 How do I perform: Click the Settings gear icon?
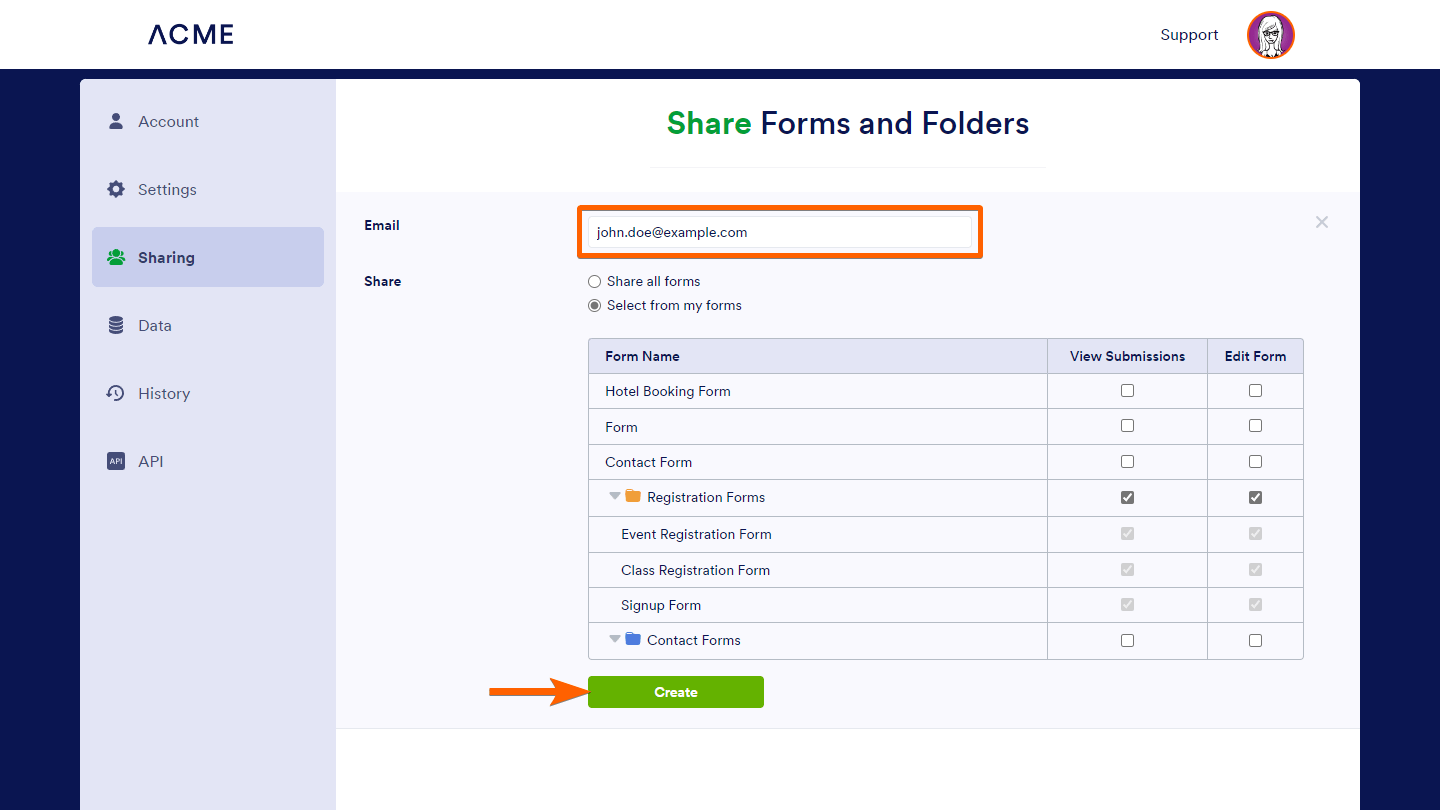click(116, 189)
